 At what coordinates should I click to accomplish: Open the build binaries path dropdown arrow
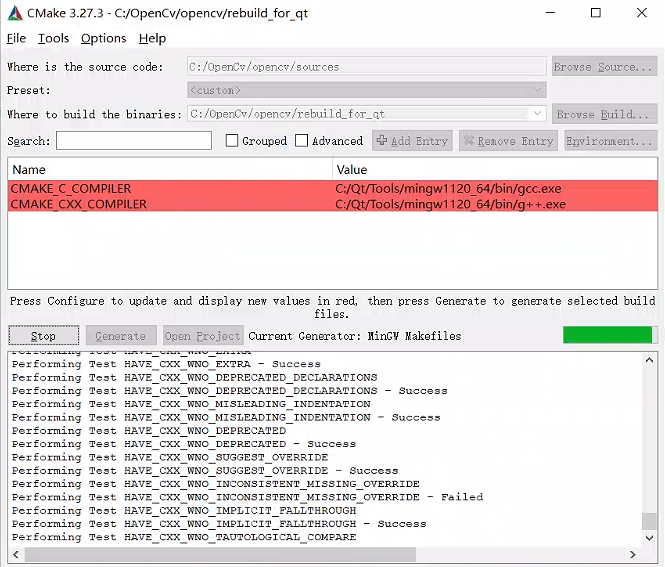[x=537, y=114]
